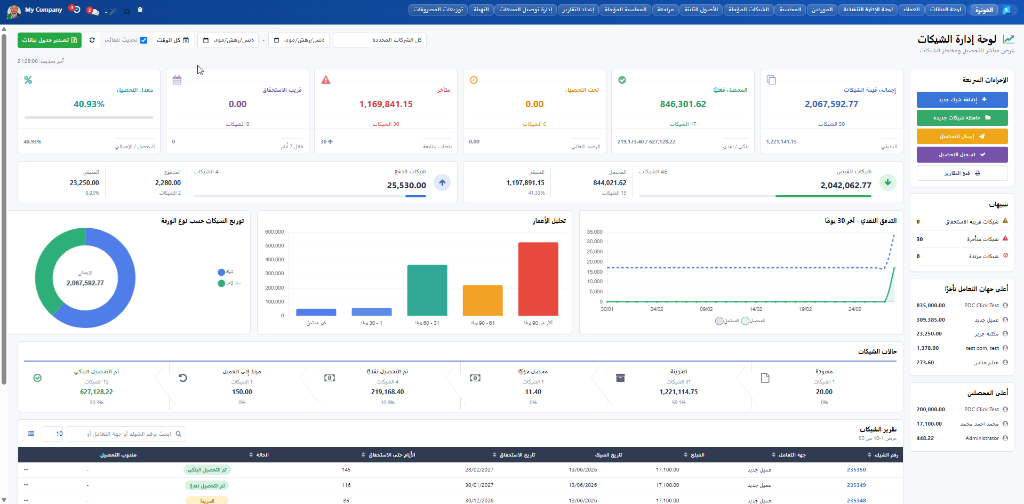This screenshot has height=504, width=1024.
Task: Click the purple record collection button
Action: pyautogui.click(x=962, y=155)
